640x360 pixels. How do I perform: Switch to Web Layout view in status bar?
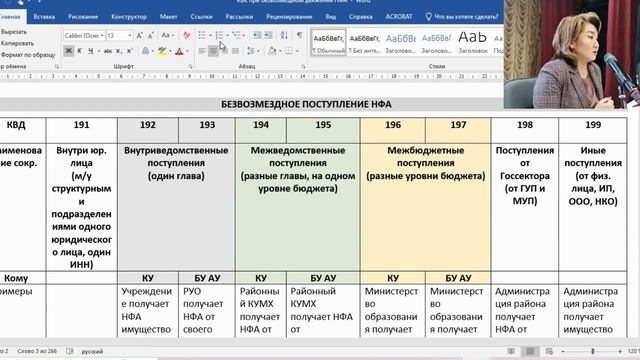pos(549,351)
